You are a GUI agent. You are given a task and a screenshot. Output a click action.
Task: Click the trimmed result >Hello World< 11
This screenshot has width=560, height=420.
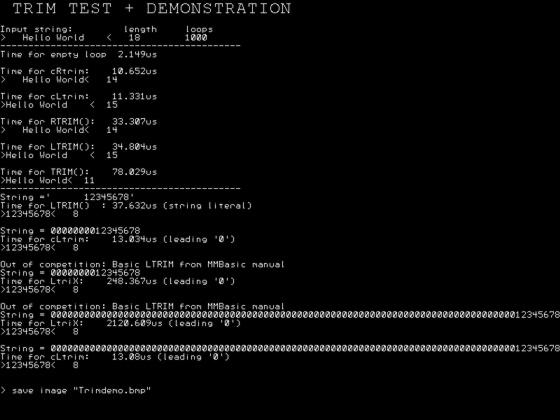point(48,180)
